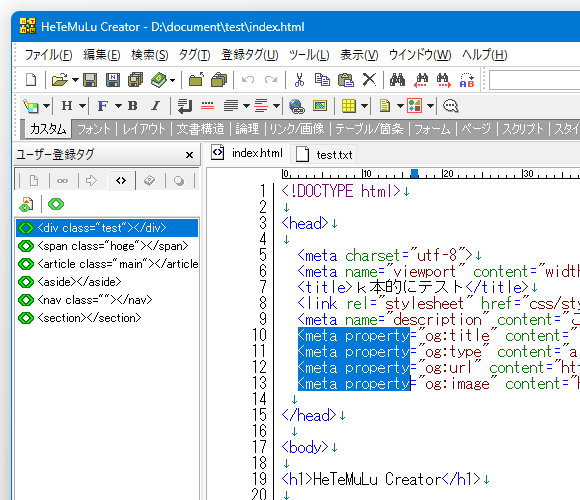Open the 編集(E) menu
Viewport: 580px width, 500px height.
[x=102, y=55]
